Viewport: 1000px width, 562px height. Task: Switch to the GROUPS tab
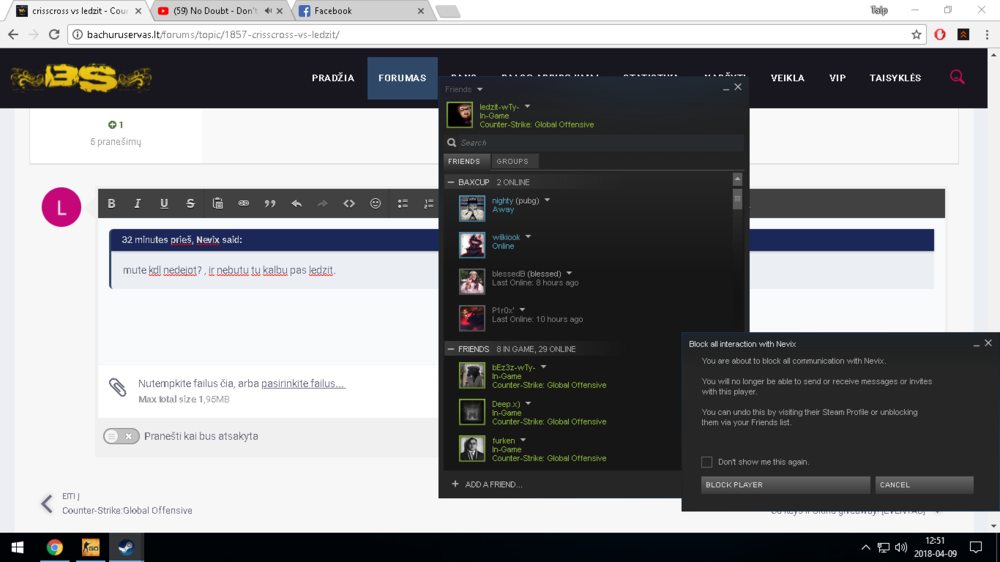pos(512,161)
